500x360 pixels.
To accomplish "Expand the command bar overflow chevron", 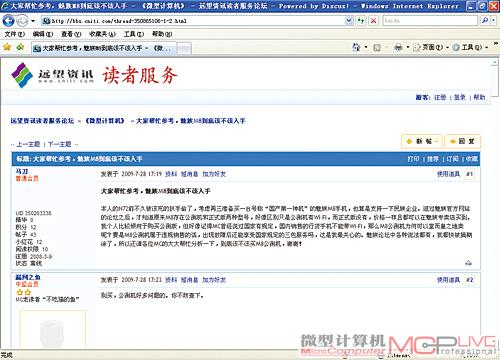I will point(496,44).
